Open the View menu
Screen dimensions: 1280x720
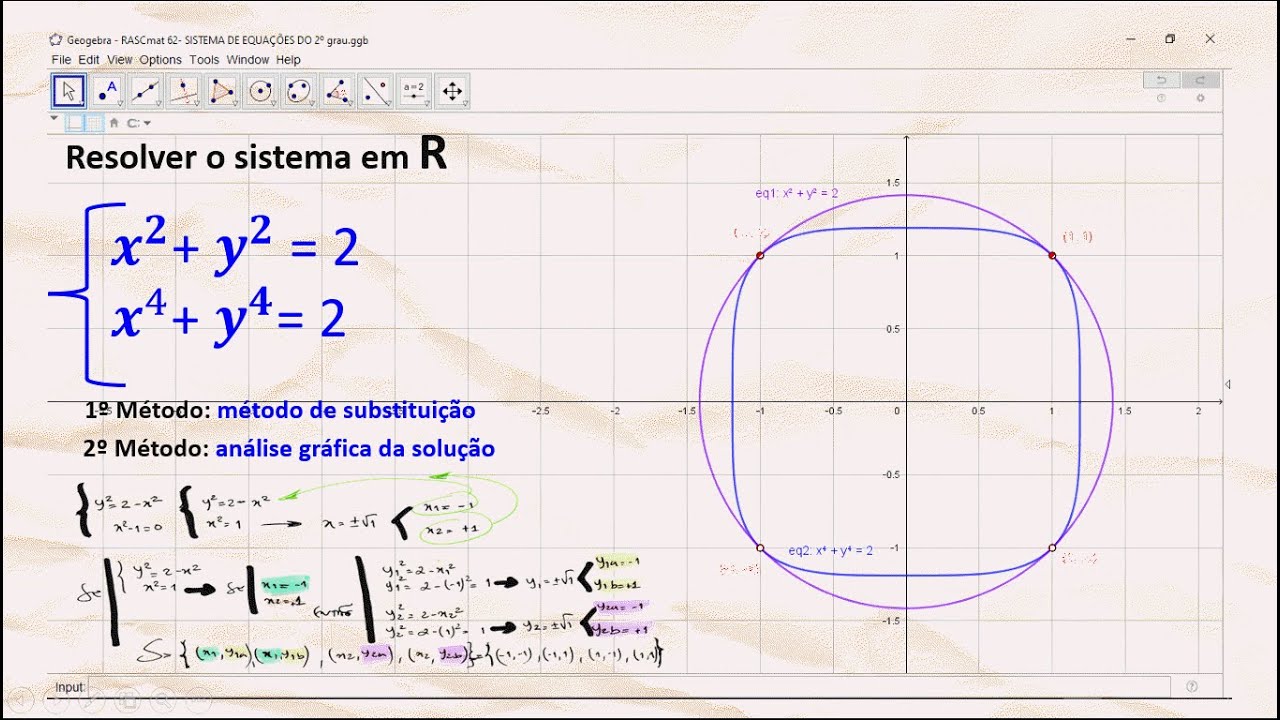120,60
